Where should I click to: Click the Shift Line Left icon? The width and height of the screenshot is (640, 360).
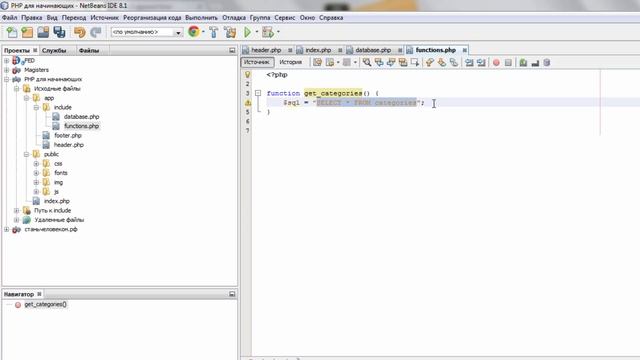click(x=469, y=62)
